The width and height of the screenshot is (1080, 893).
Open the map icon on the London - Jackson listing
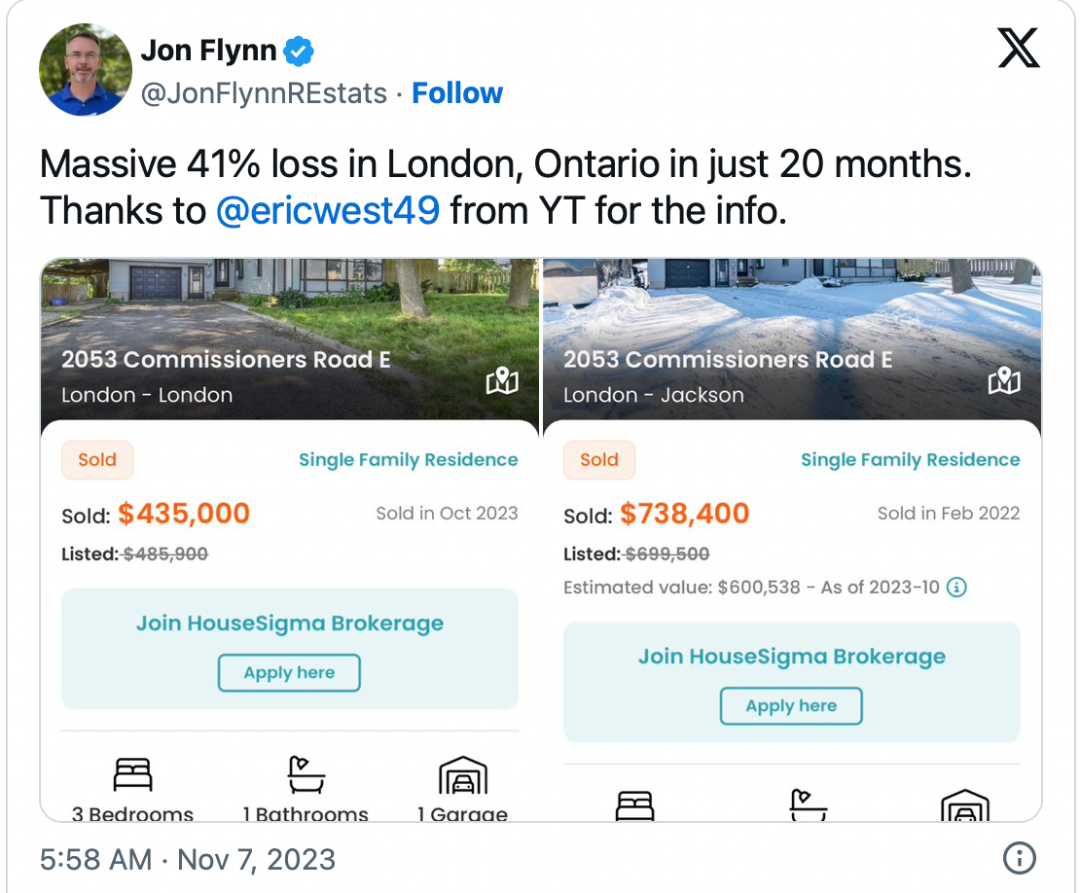[x=1004, y=381]
